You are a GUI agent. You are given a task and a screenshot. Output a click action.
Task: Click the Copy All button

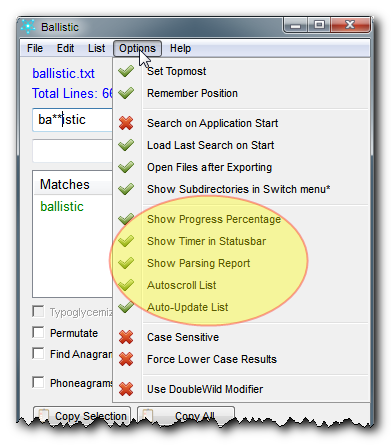click(x=186, y=416)
